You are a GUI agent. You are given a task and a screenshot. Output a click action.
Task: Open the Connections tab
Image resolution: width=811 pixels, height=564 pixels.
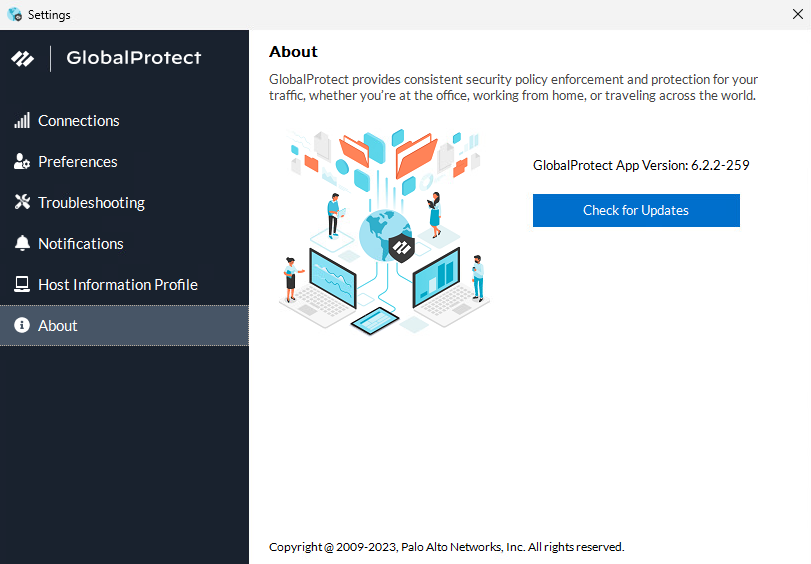[x=79, y=121]
